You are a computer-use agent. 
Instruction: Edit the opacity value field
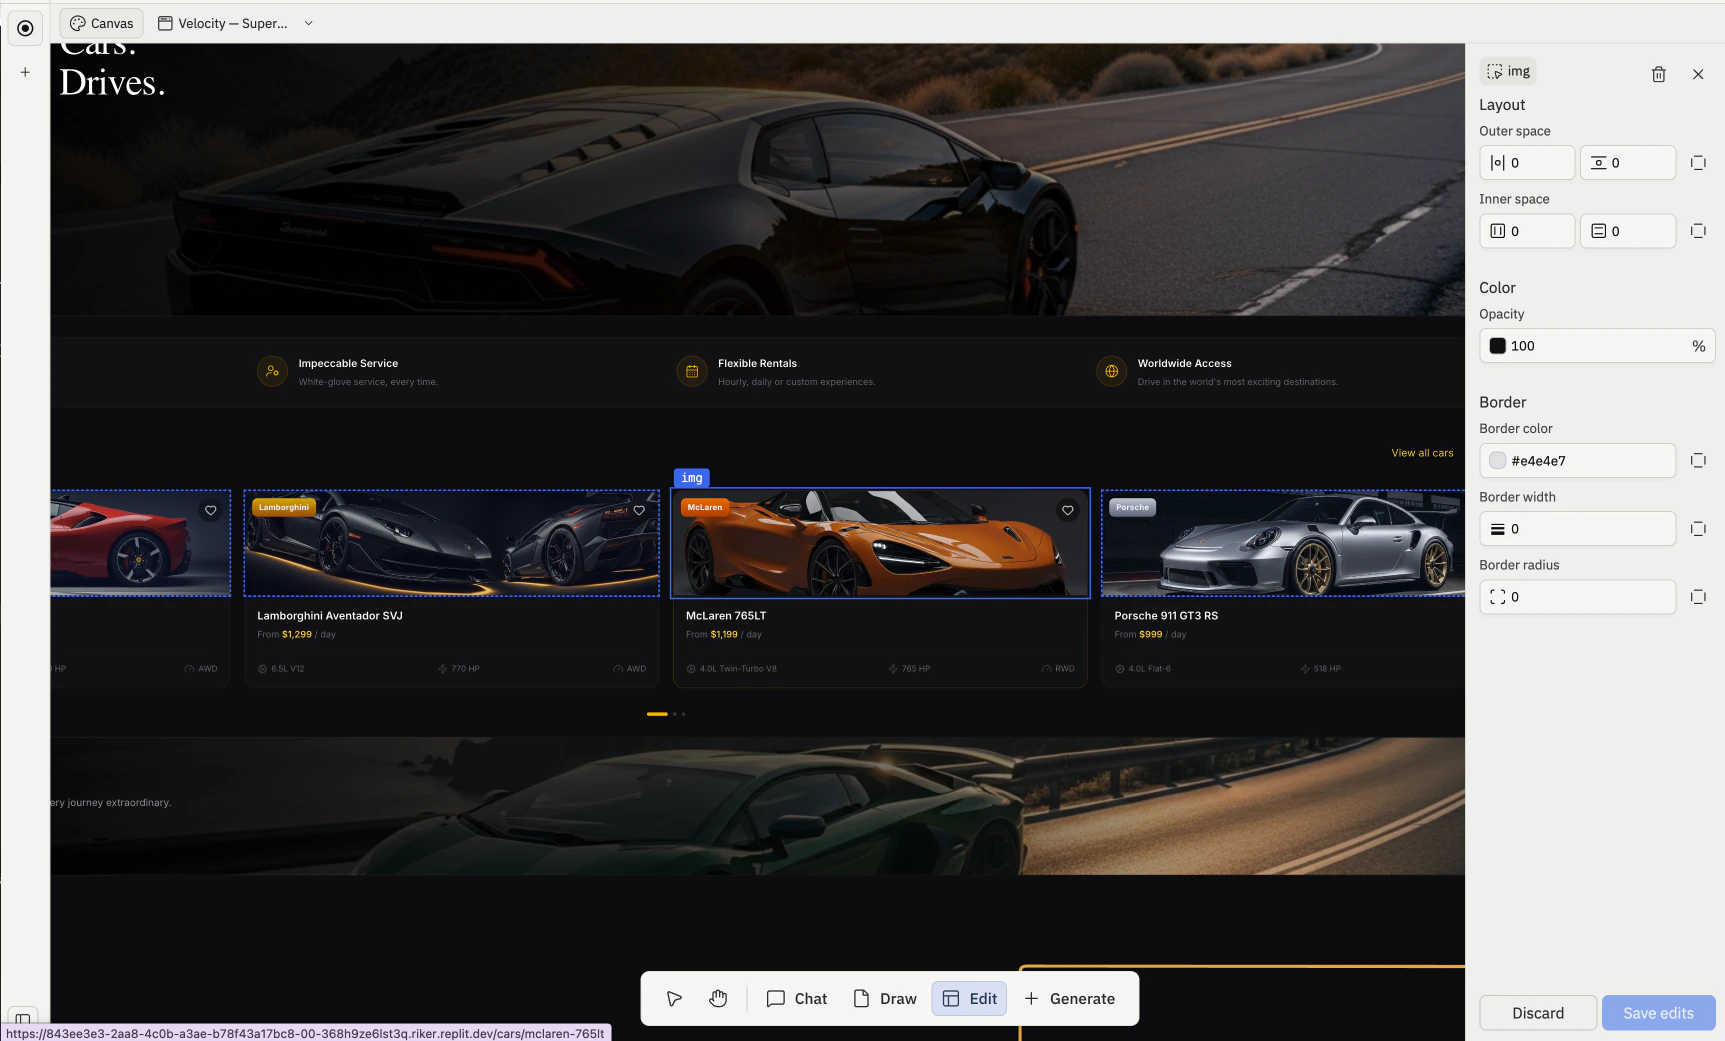(1597, 346)
